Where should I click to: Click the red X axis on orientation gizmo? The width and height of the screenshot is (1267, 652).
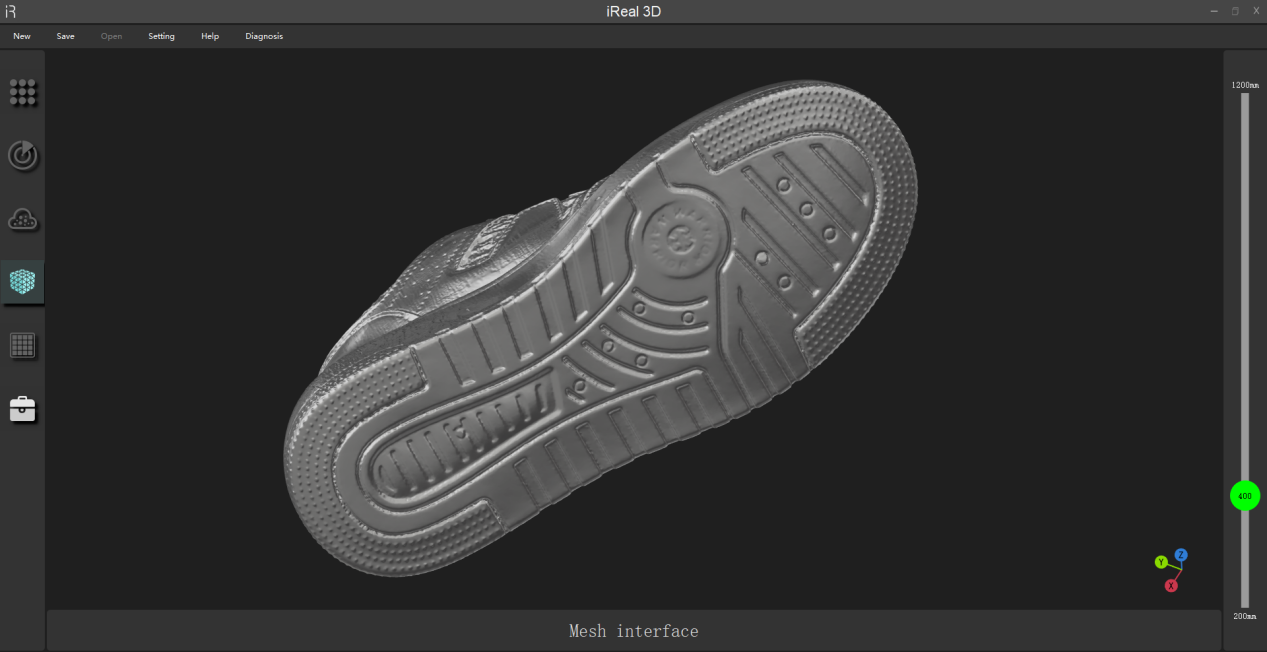[1171, 585]
